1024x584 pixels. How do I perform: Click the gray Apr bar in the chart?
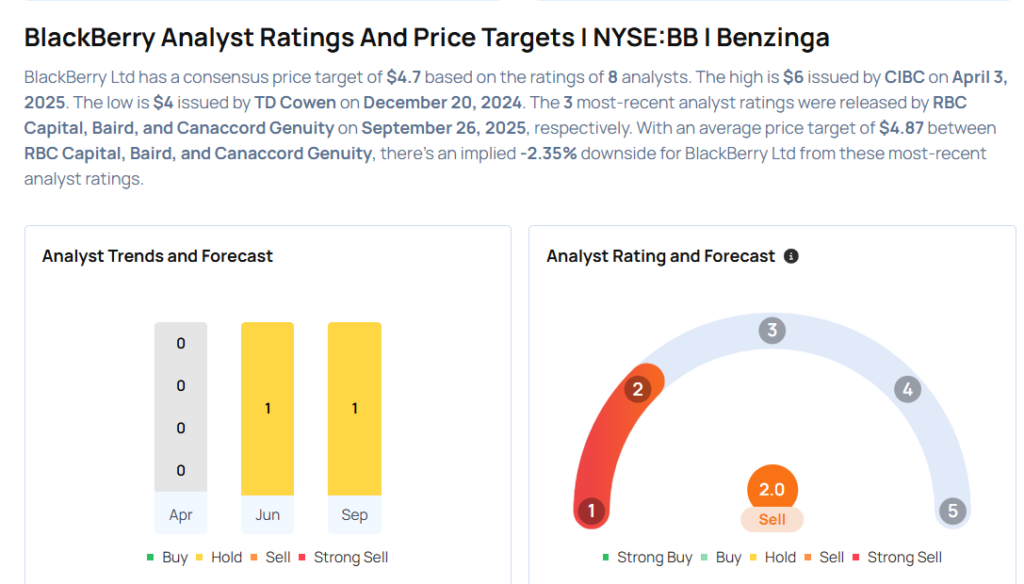pyautogui.click(x=181, y=408)
